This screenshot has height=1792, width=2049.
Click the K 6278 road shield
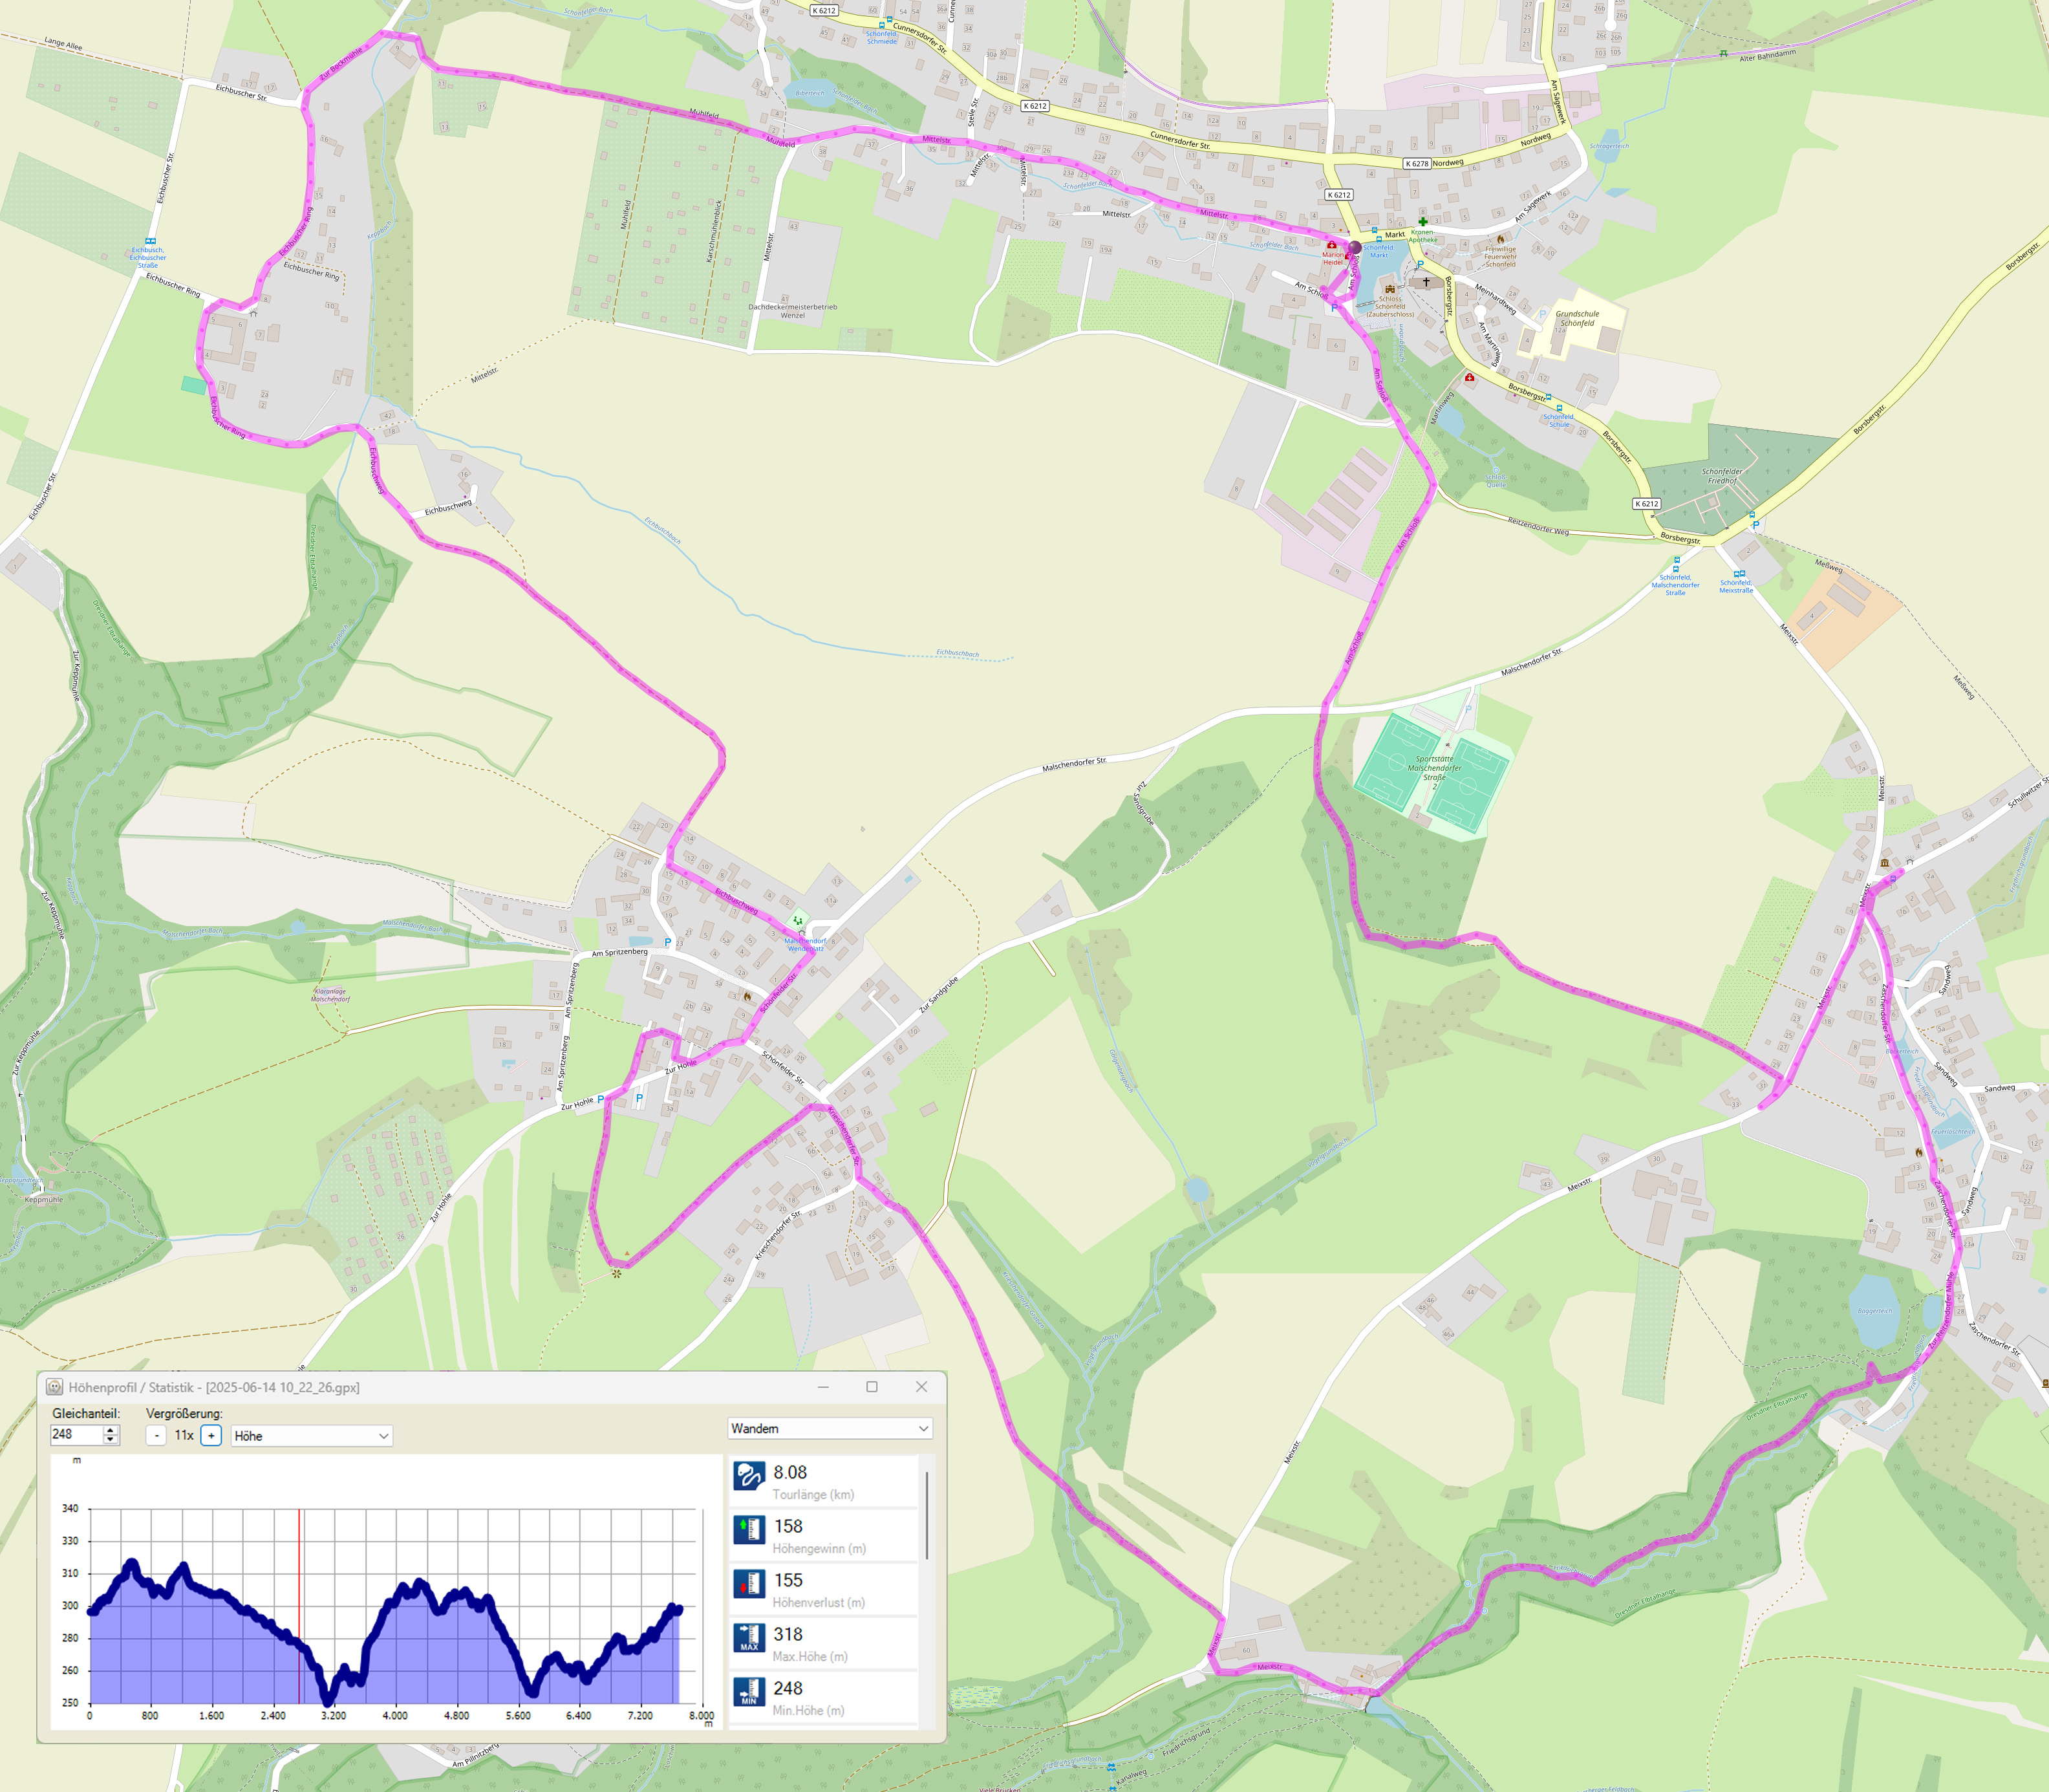(x=1417, y=164)
